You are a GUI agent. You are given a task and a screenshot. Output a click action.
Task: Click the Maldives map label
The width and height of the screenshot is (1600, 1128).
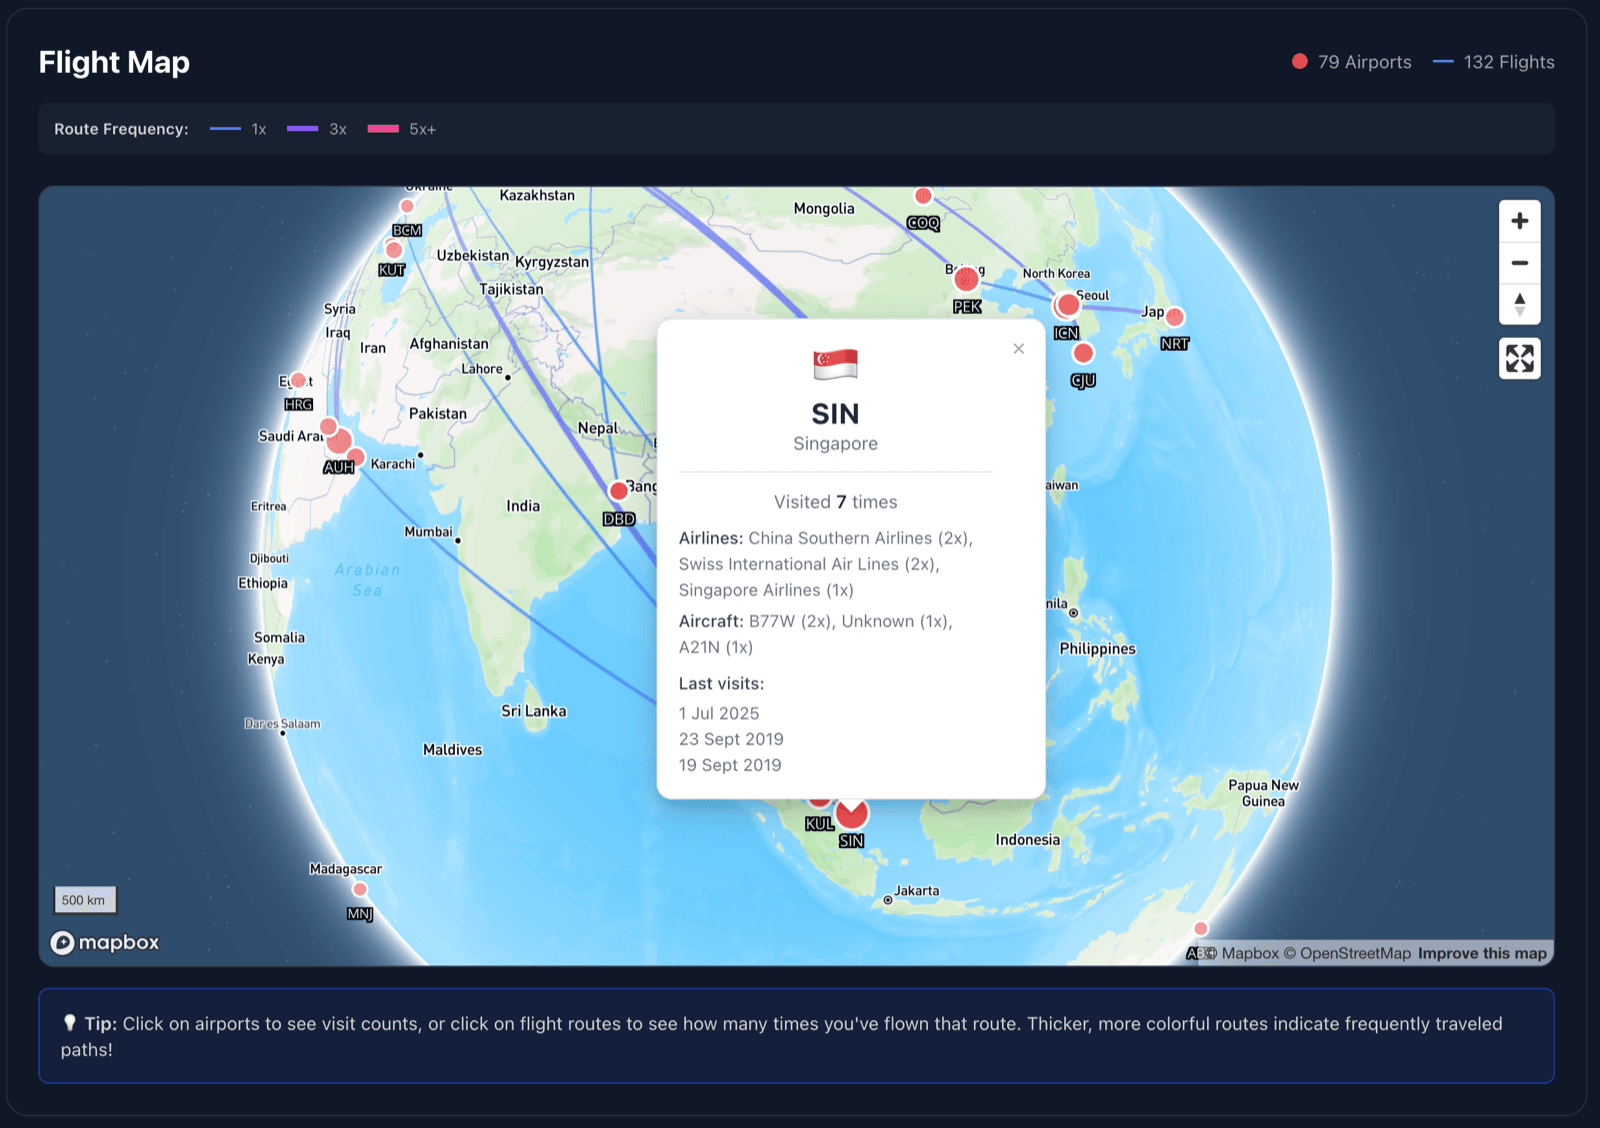tap(452, 750)
